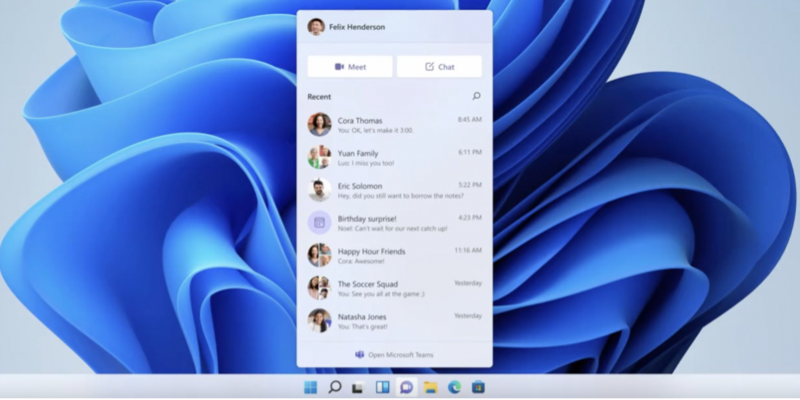Open the Widgets panel from the taskbar
This screenshot has width=800, height=400.
382,387
